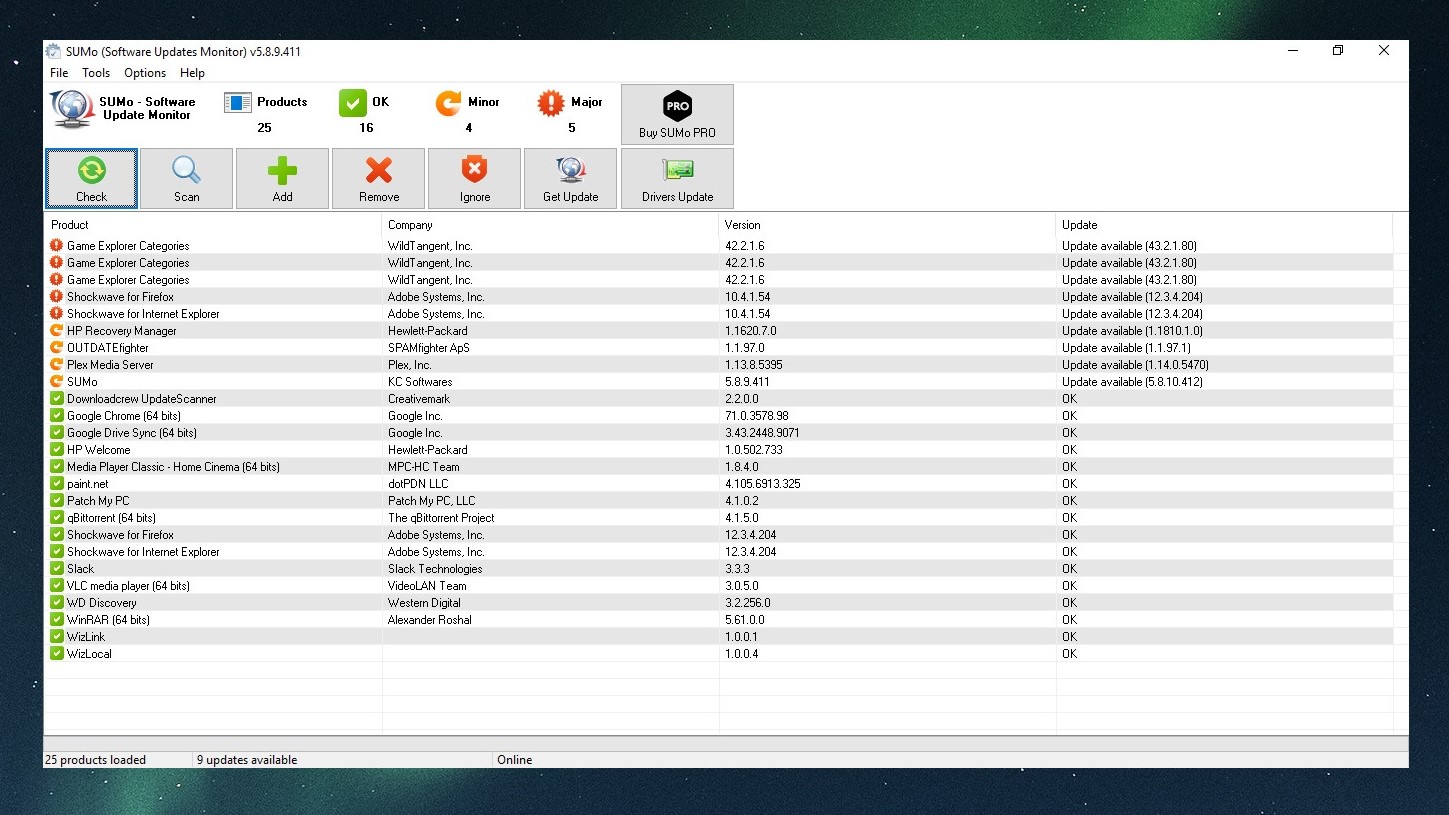The height and width of the screenshot is (815, 1449).
Task: Click the OK check icon beside Media Player Classic
Action: 57,467
